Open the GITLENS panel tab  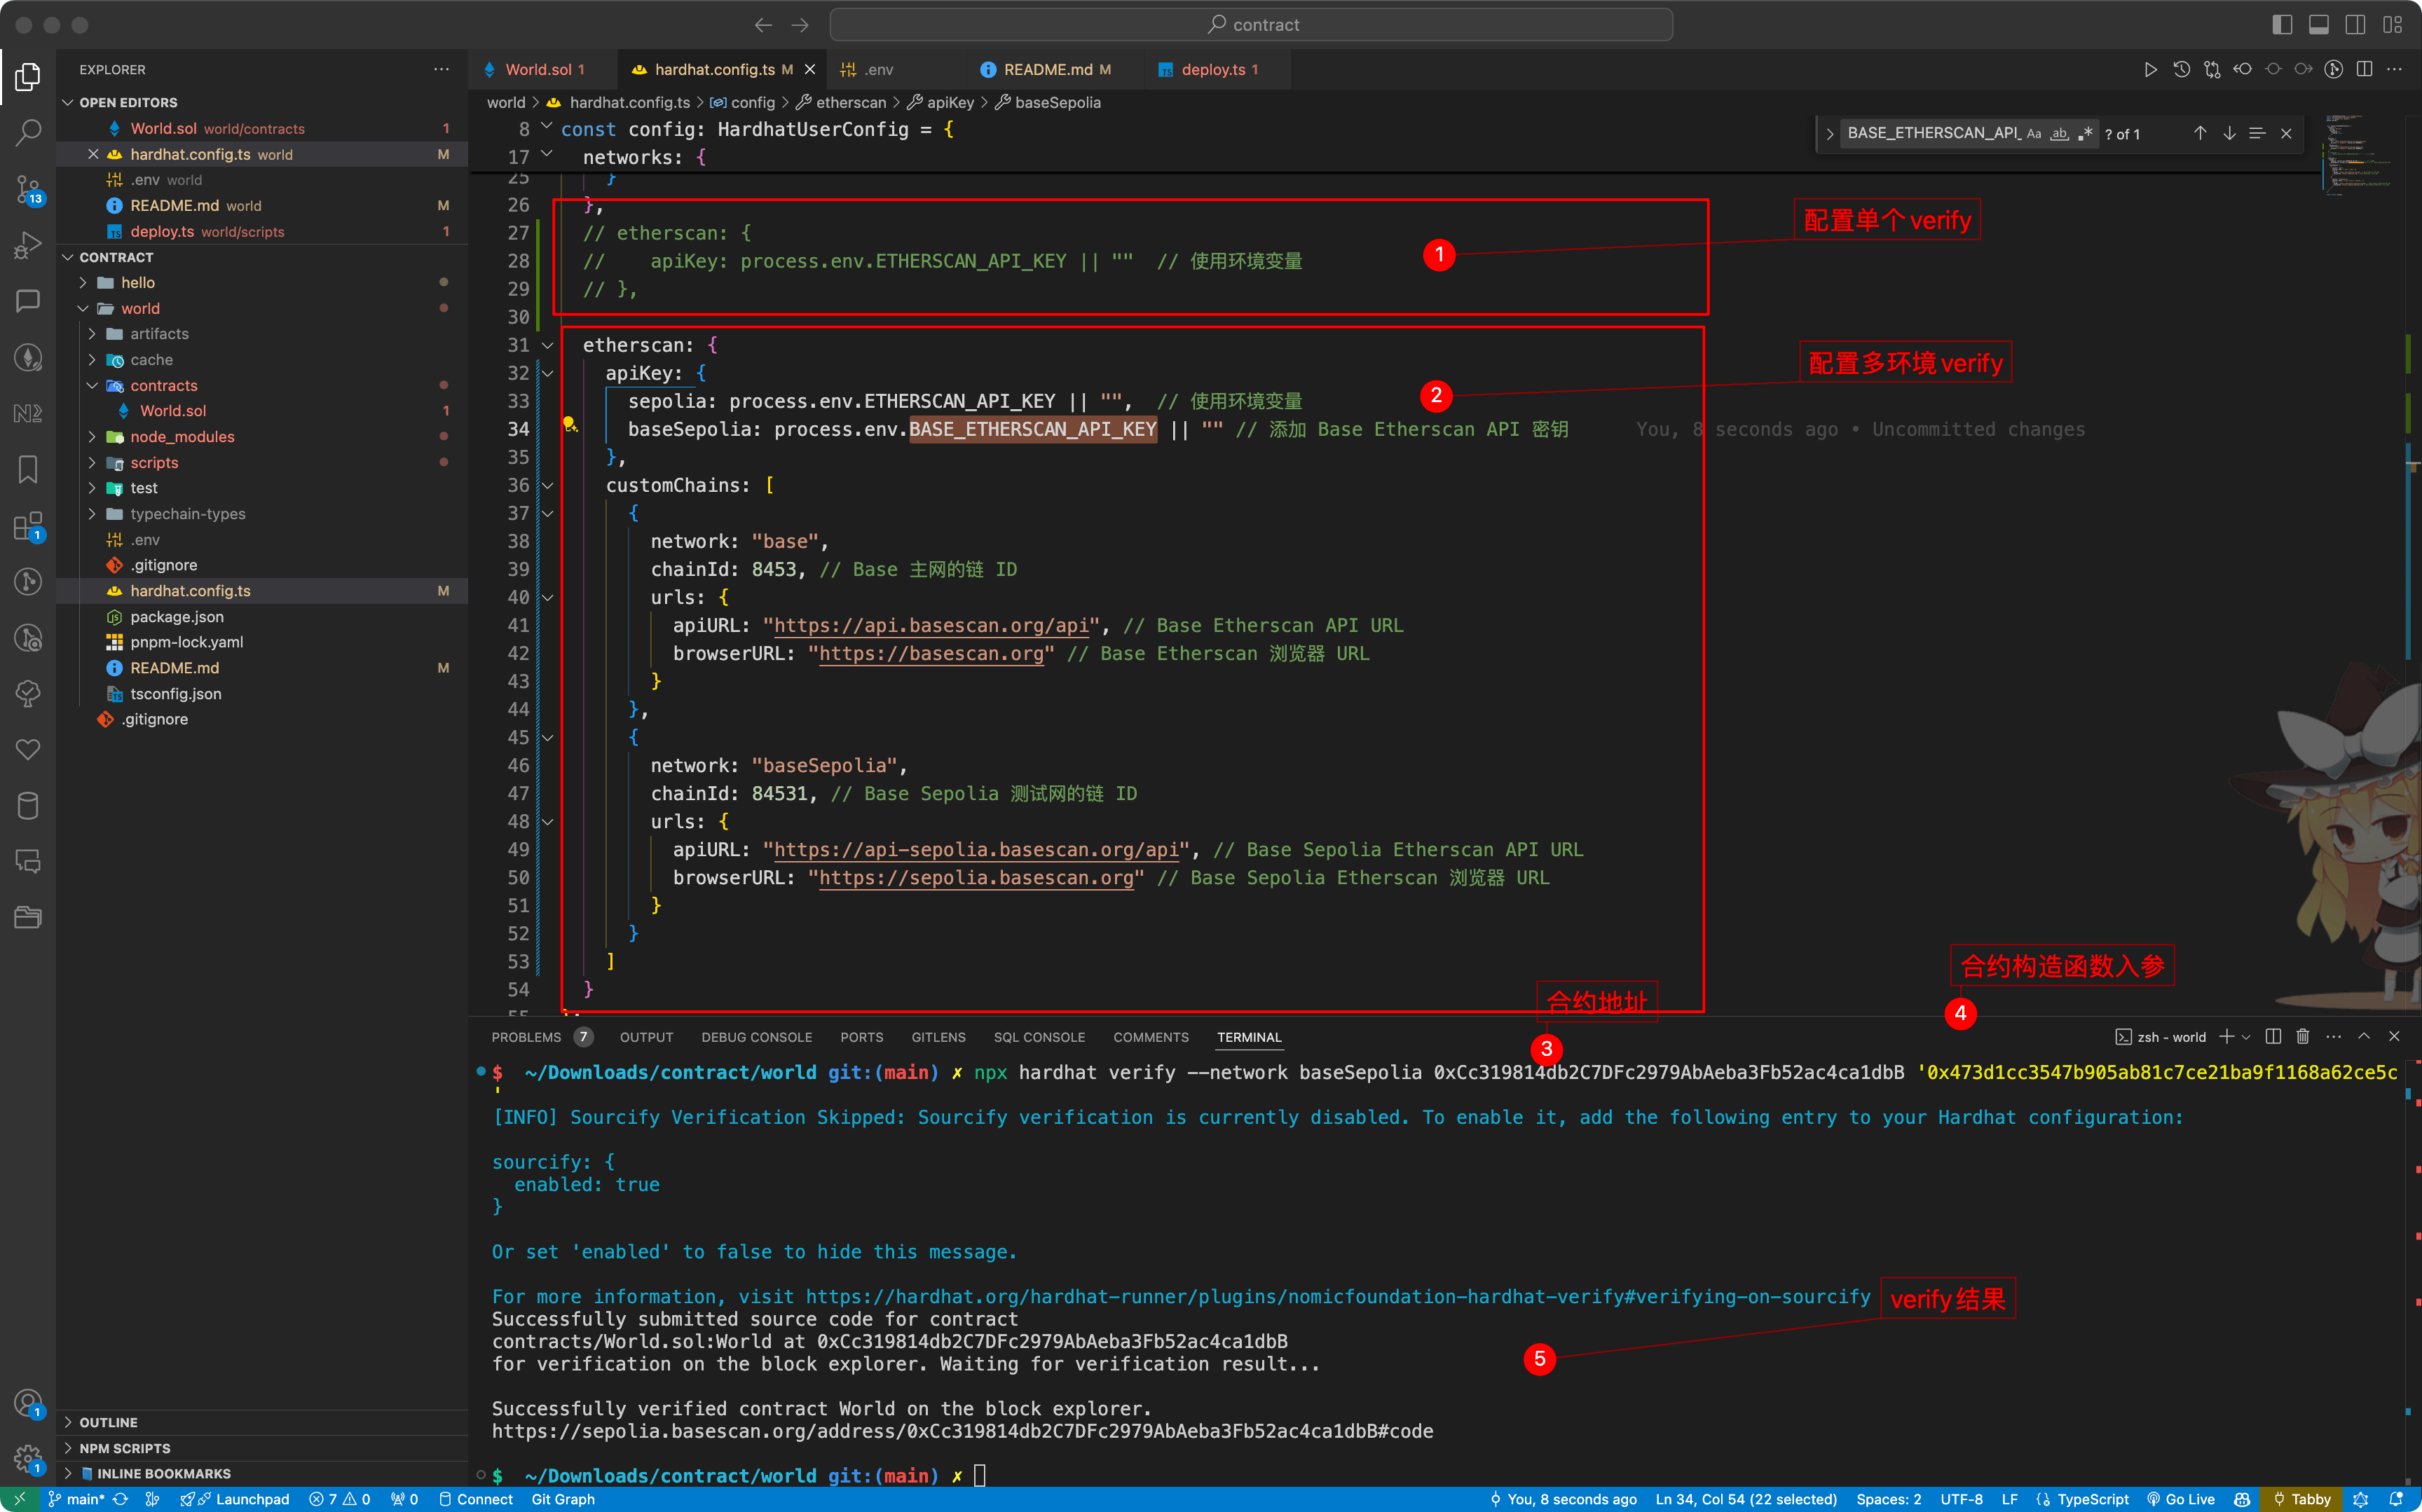coord(938,1037)
